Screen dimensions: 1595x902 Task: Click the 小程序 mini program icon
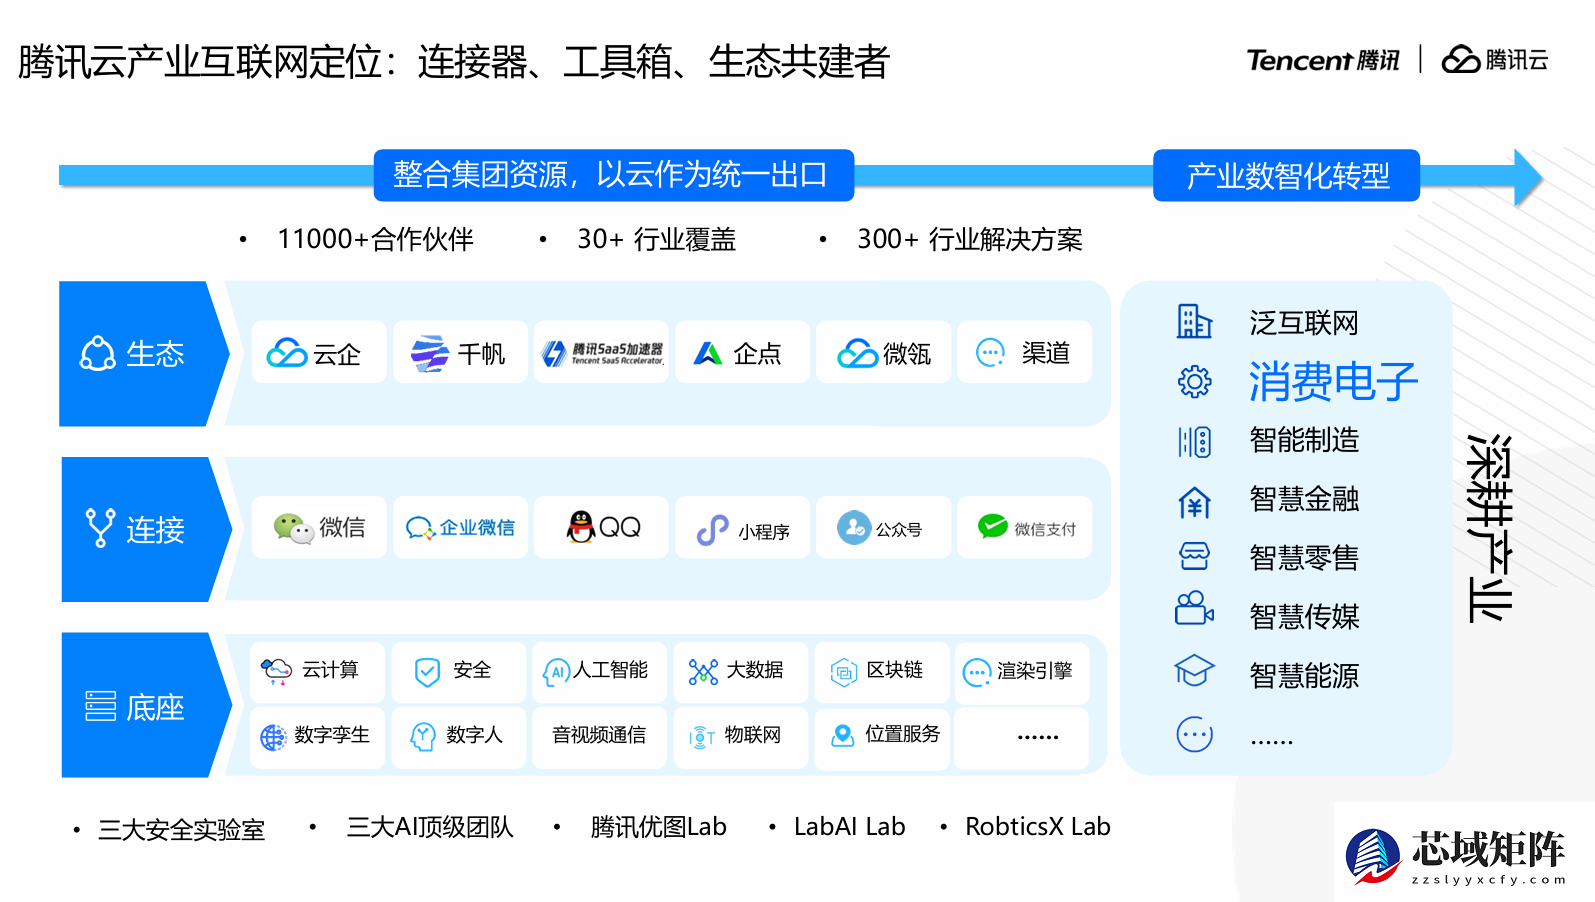(712, 529)
